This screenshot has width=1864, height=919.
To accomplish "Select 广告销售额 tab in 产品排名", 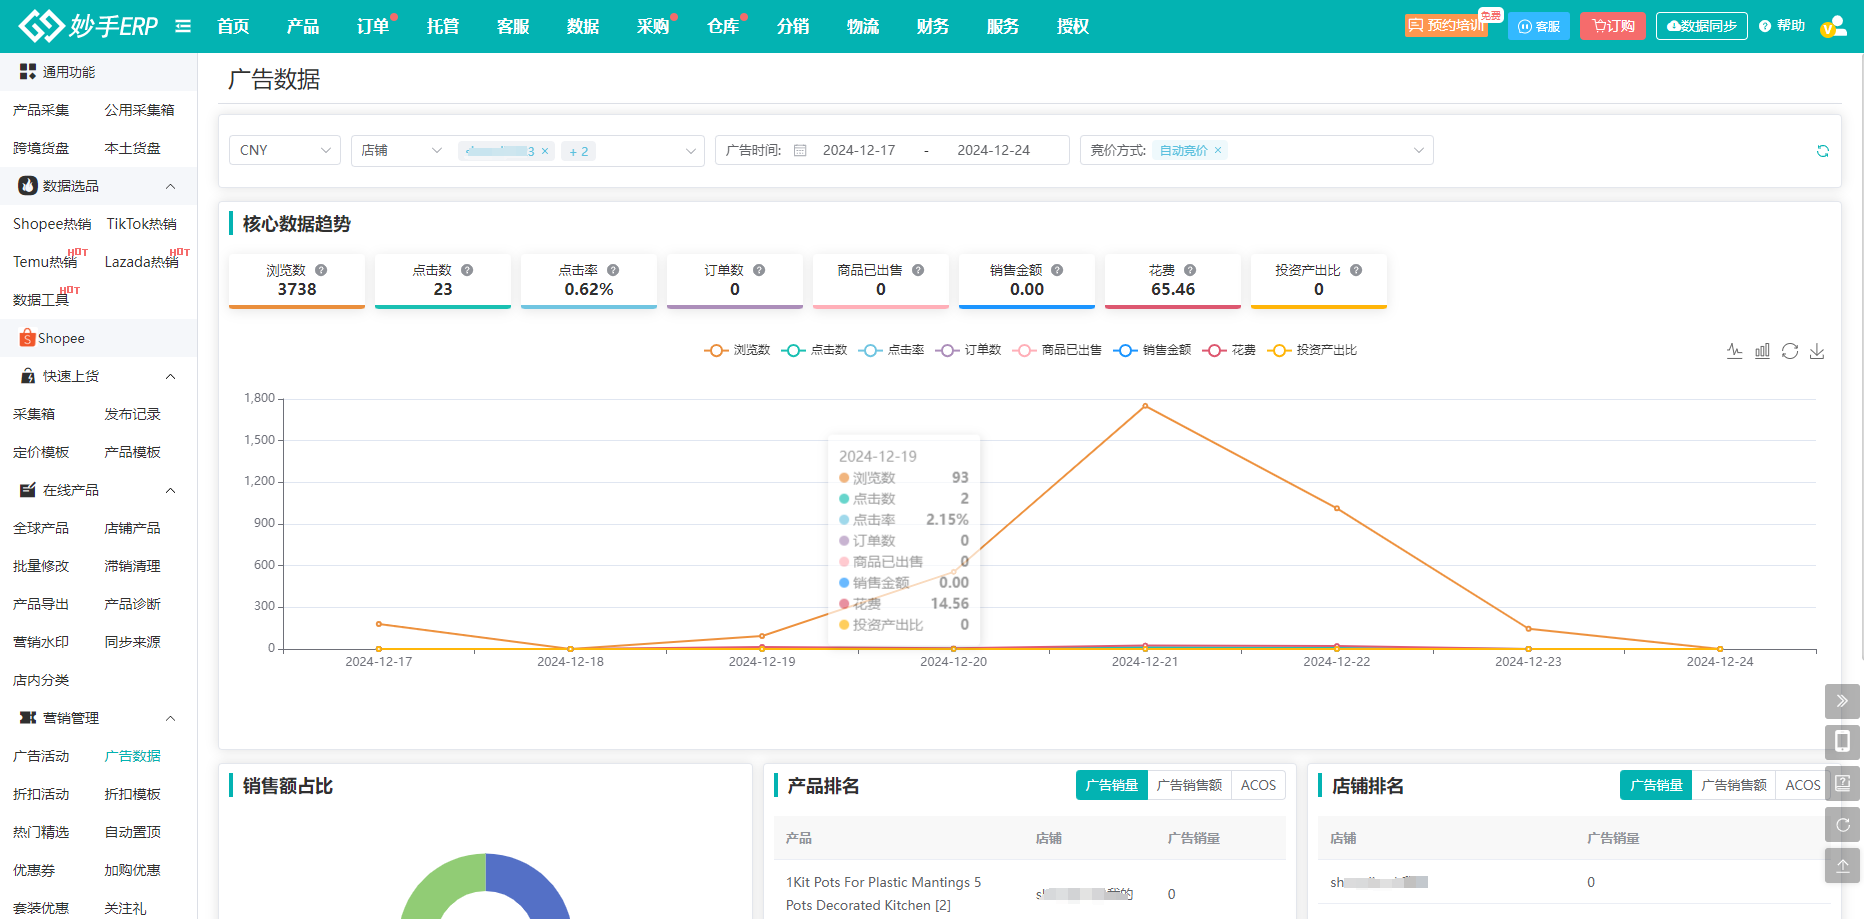I will pos(1189,785).
